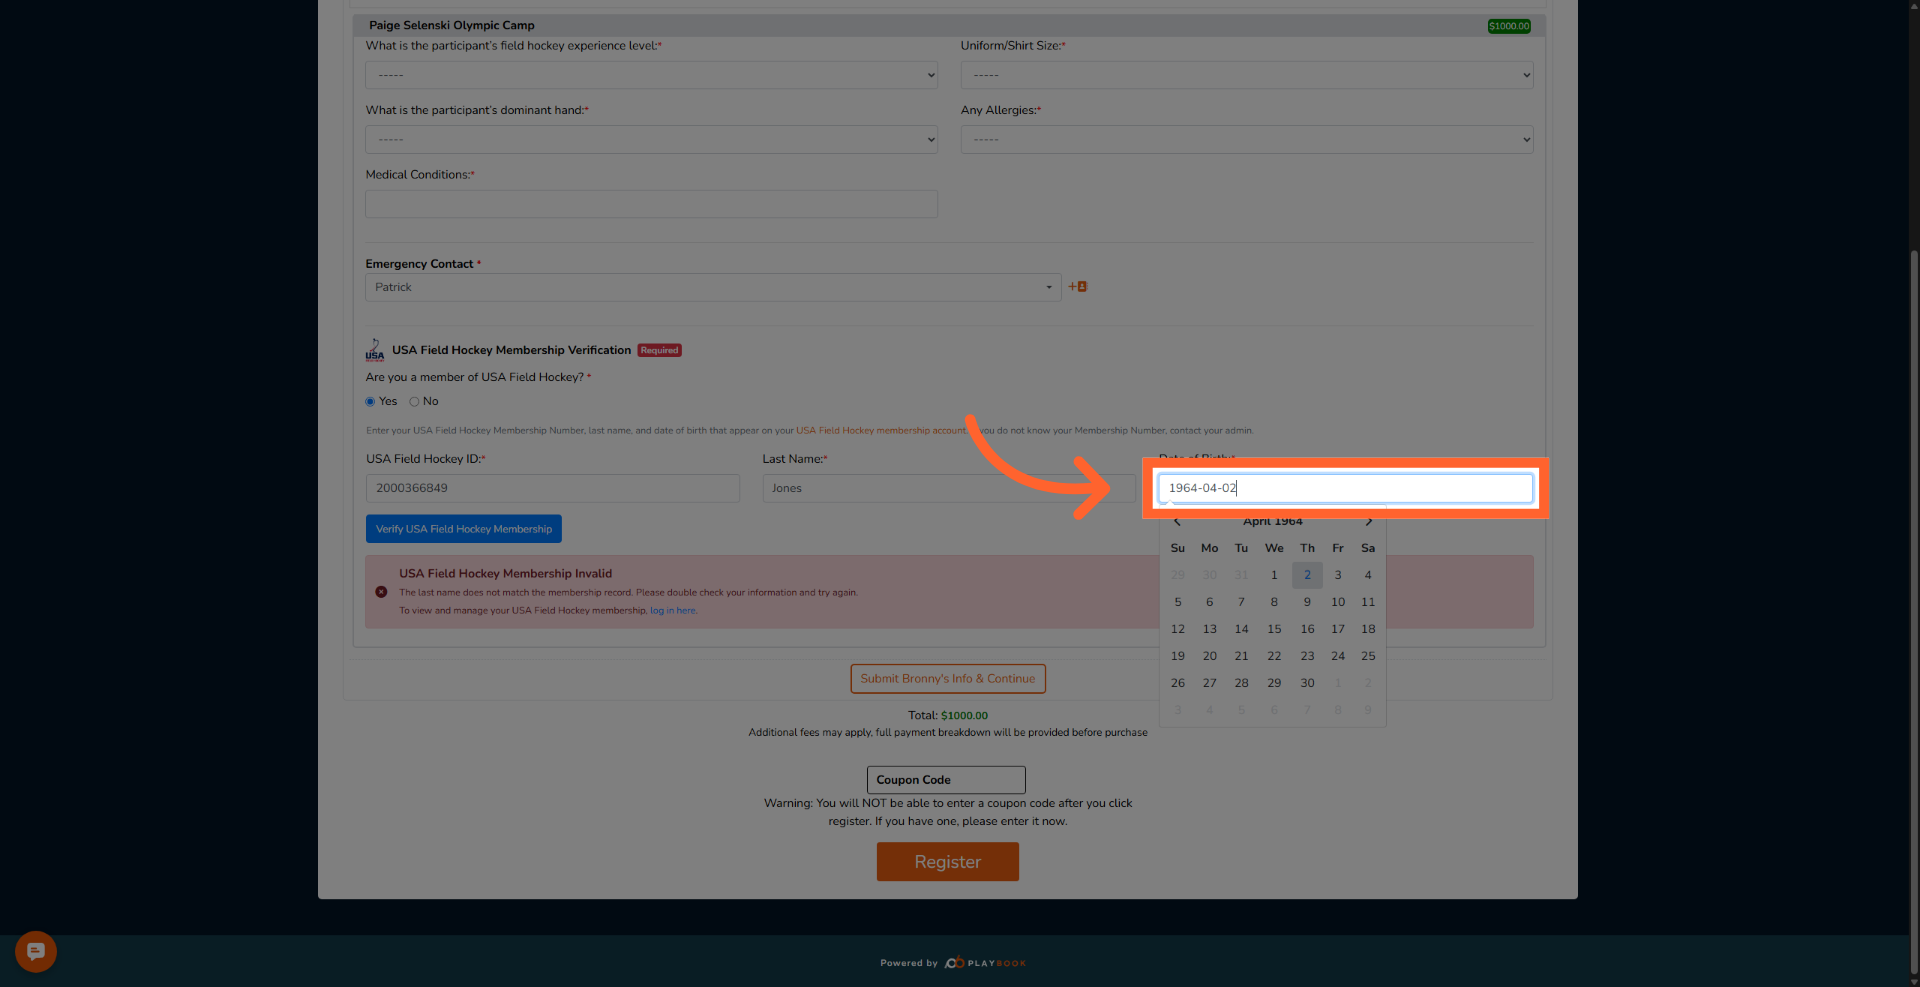Open the Uniform/Shirt Size dropdown
The width and height of the screenshot is (1920, 987).
(1247, 75)
